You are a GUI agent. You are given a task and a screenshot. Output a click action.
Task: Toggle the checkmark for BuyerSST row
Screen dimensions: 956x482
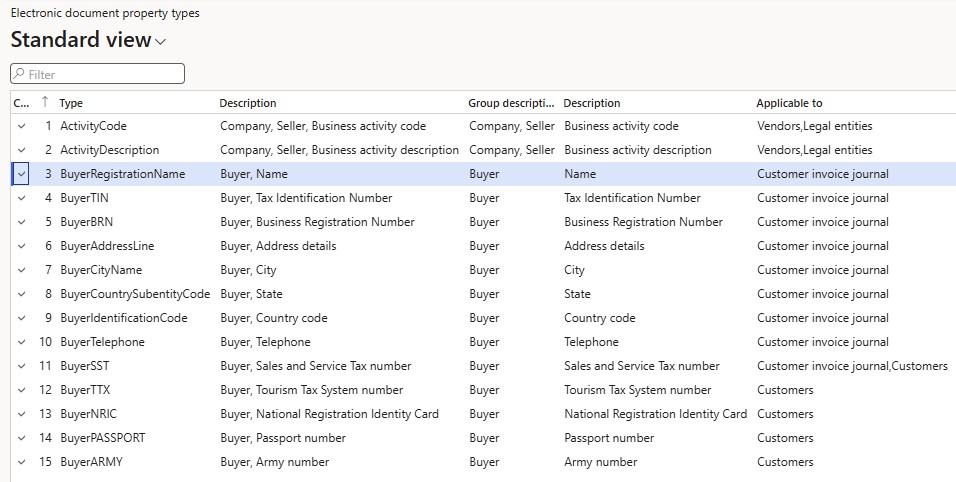click(22, 366)
